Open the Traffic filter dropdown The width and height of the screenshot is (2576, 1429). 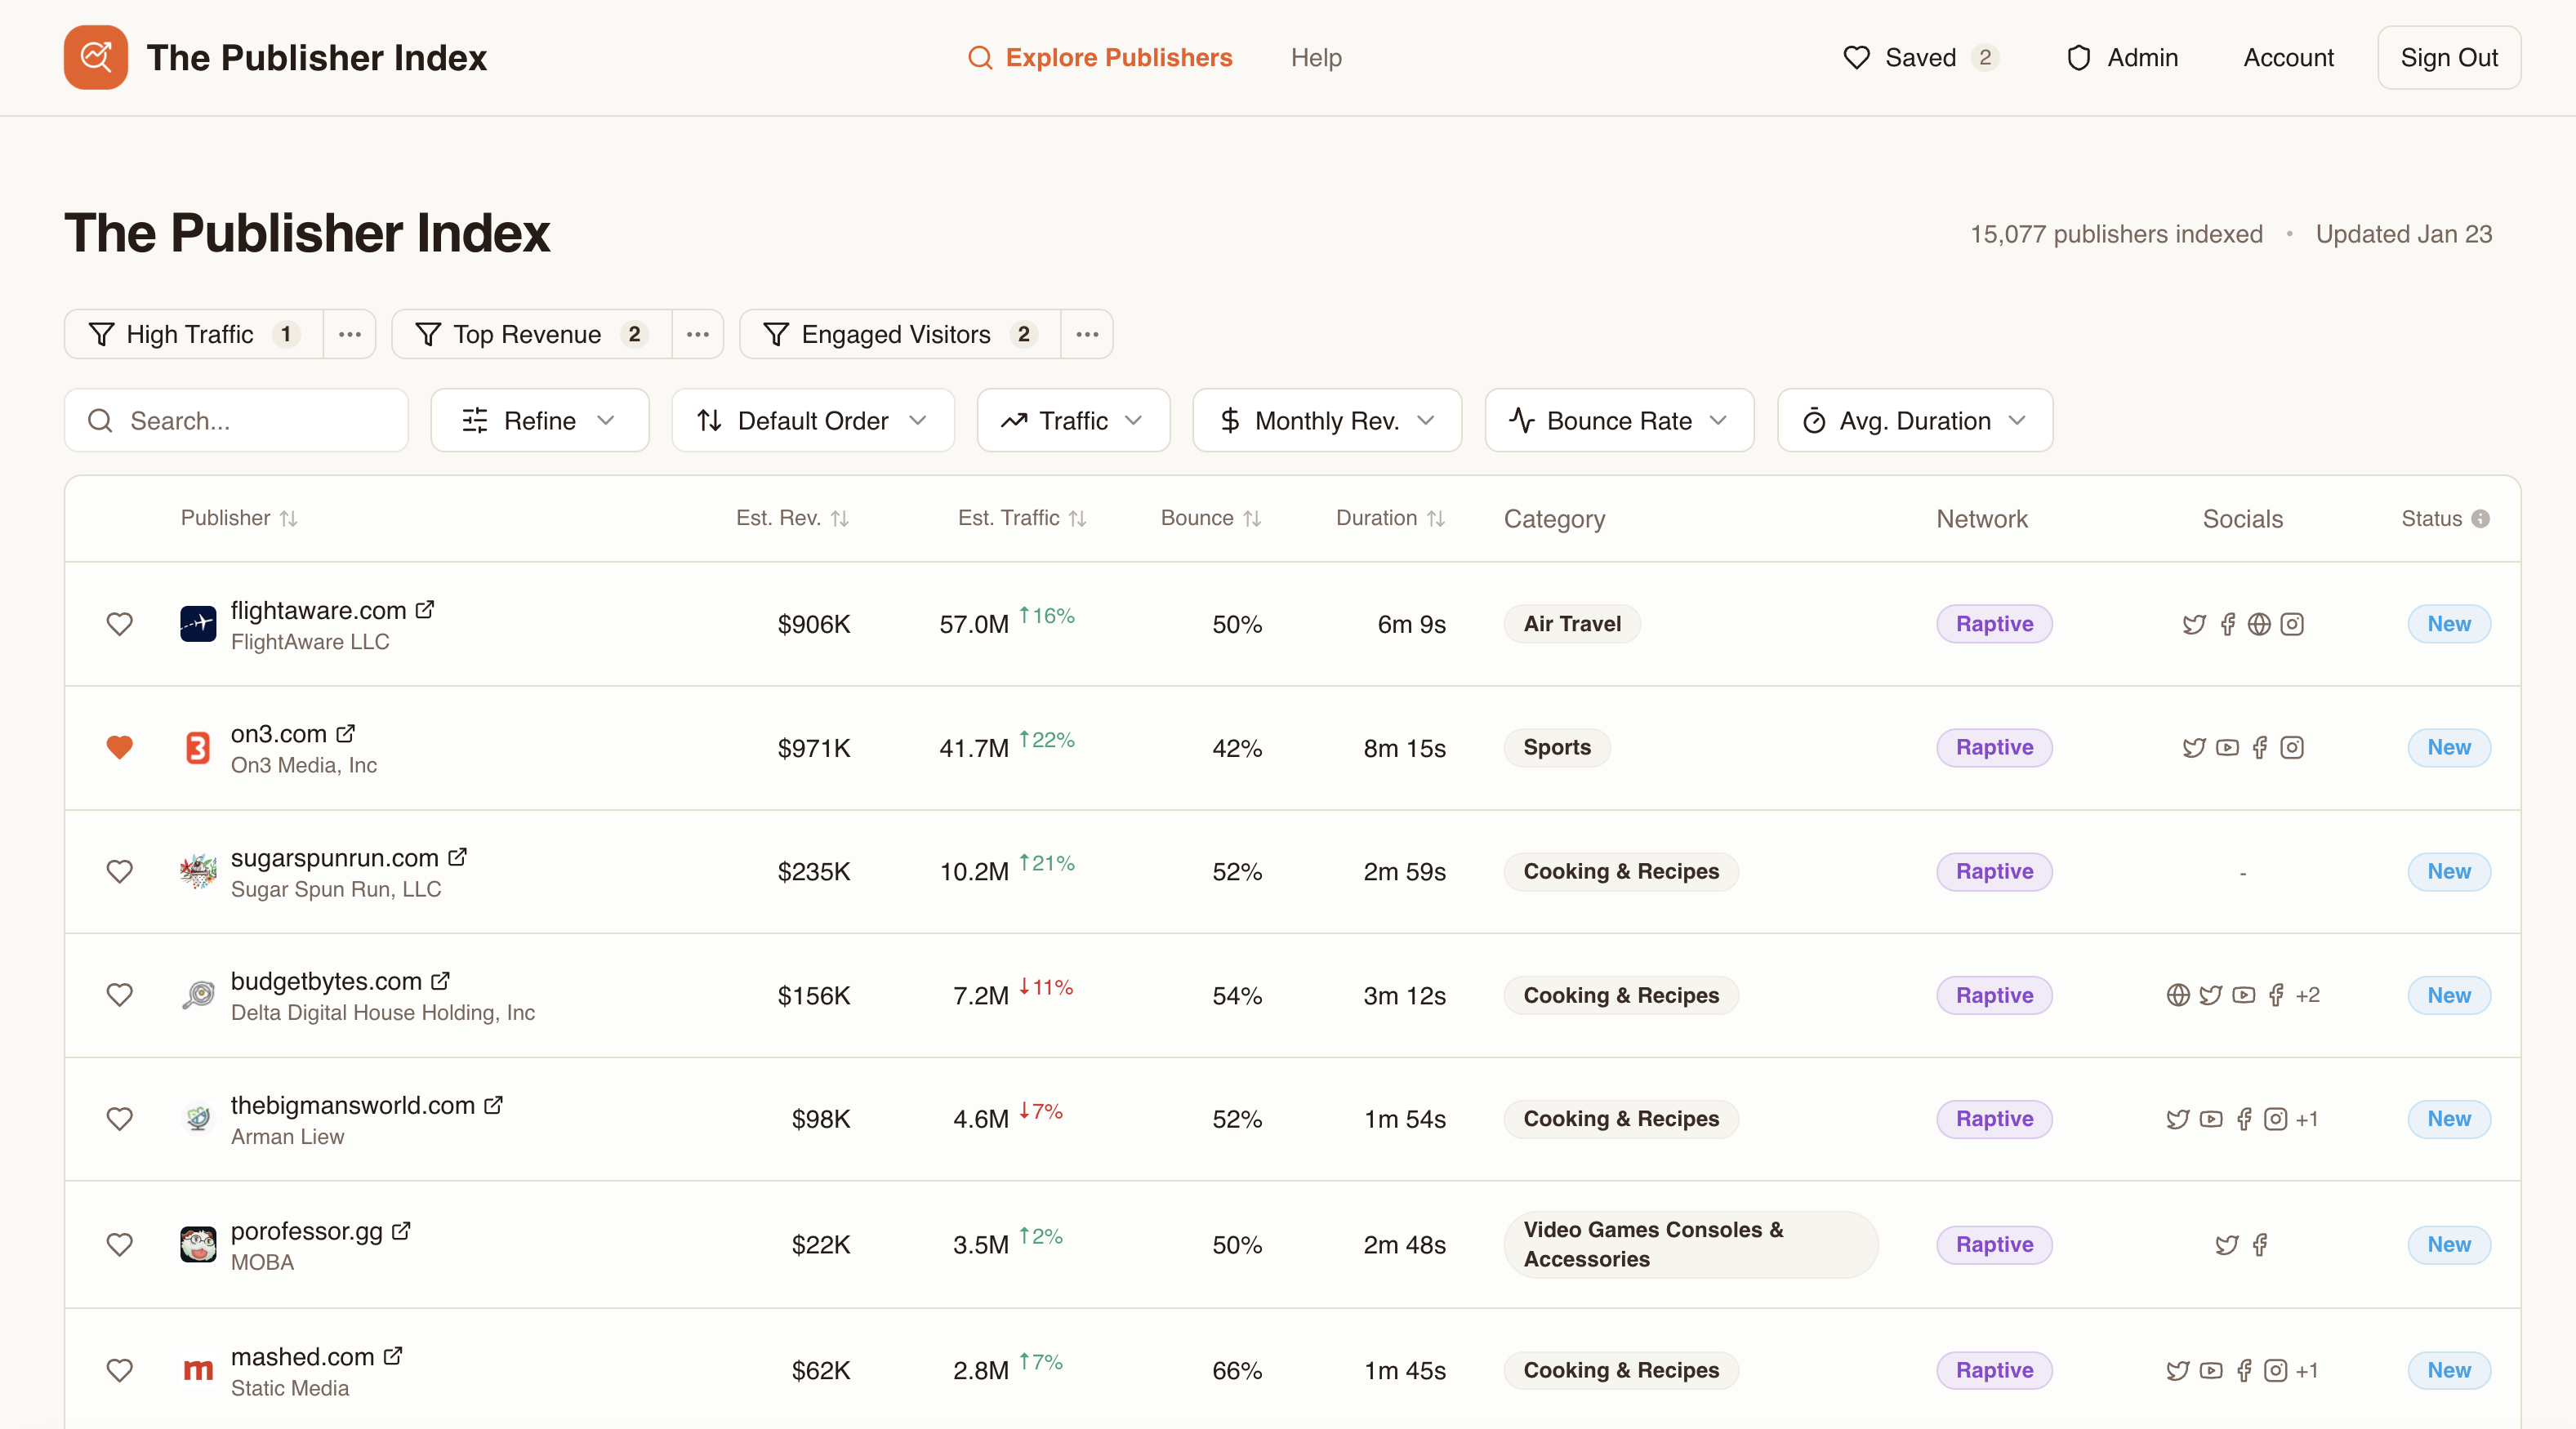pyautogui.click(x=1073, y=420)
